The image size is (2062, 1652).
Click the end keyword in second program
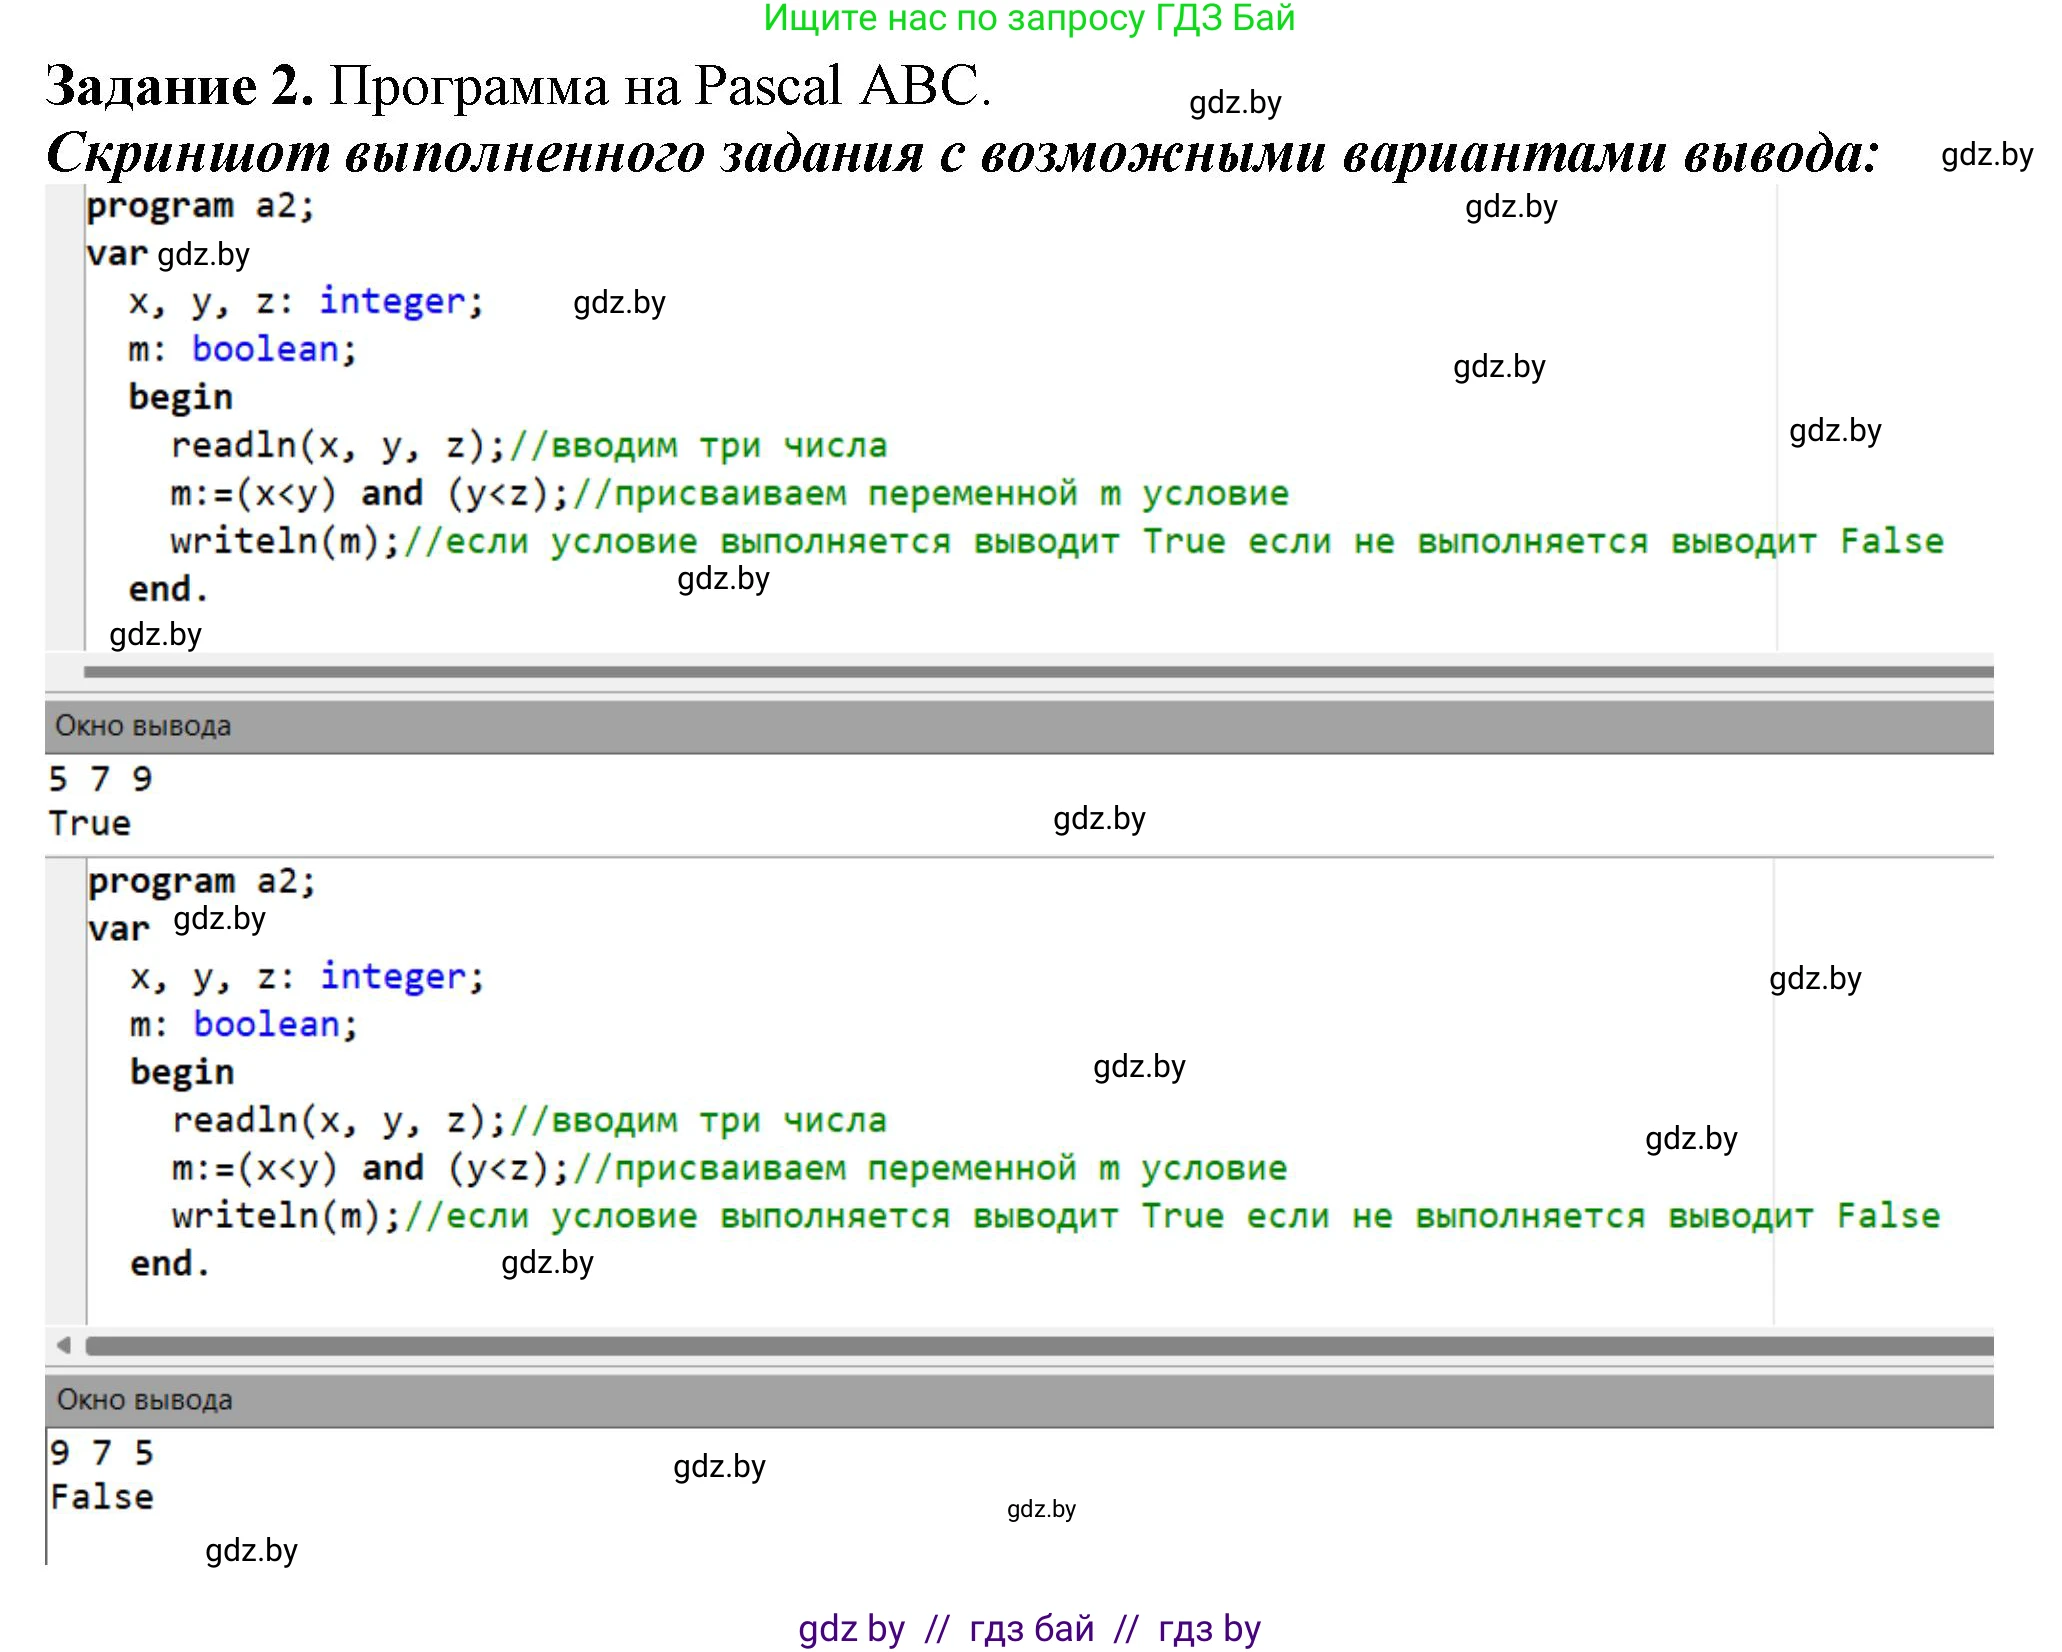(165, 1262)
